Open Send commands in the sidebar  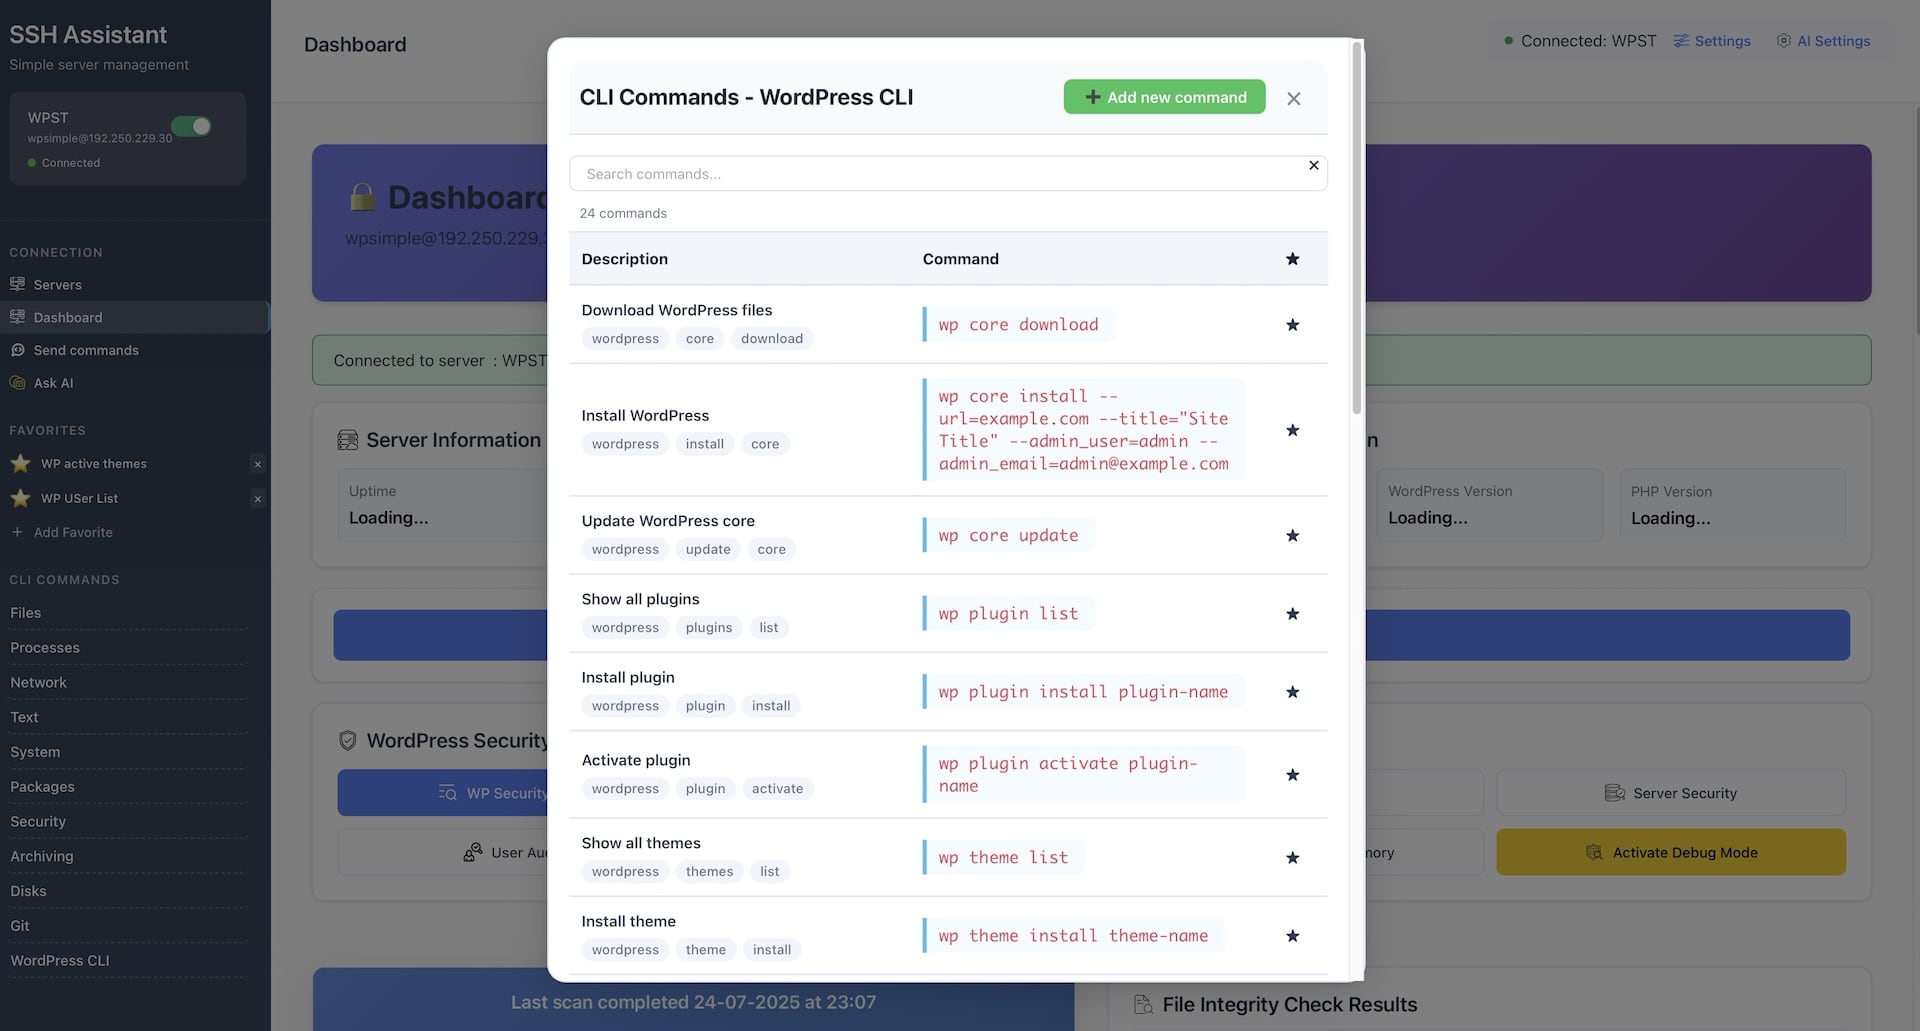click(x=86, y=350)
